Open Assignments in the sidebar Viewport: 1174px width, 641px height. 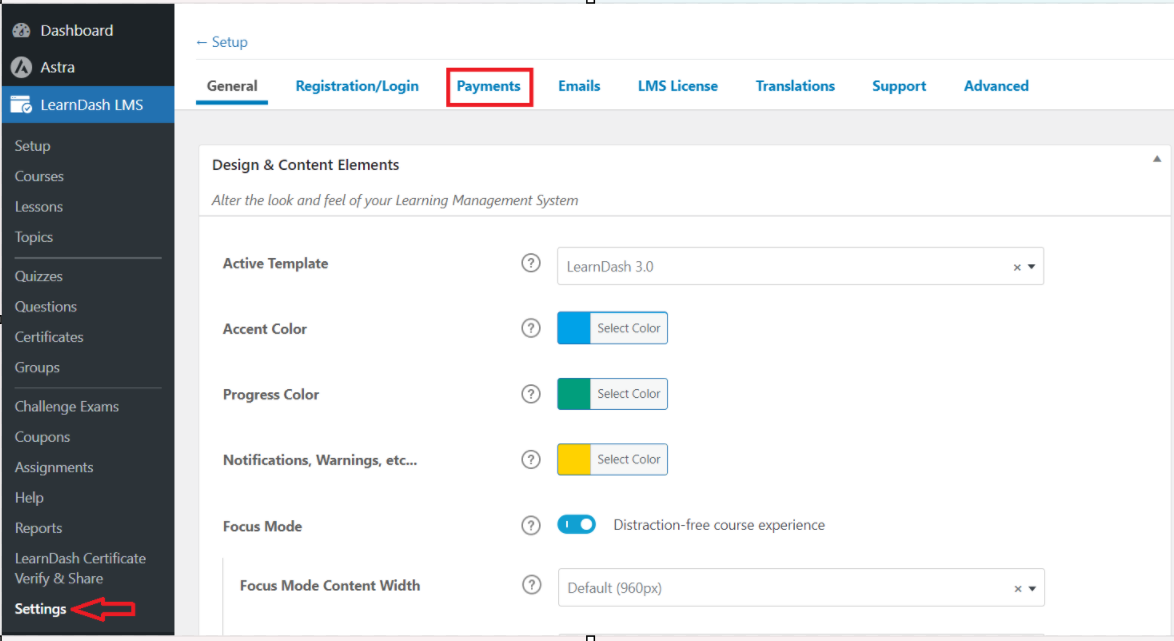click(x=54, y=467)
